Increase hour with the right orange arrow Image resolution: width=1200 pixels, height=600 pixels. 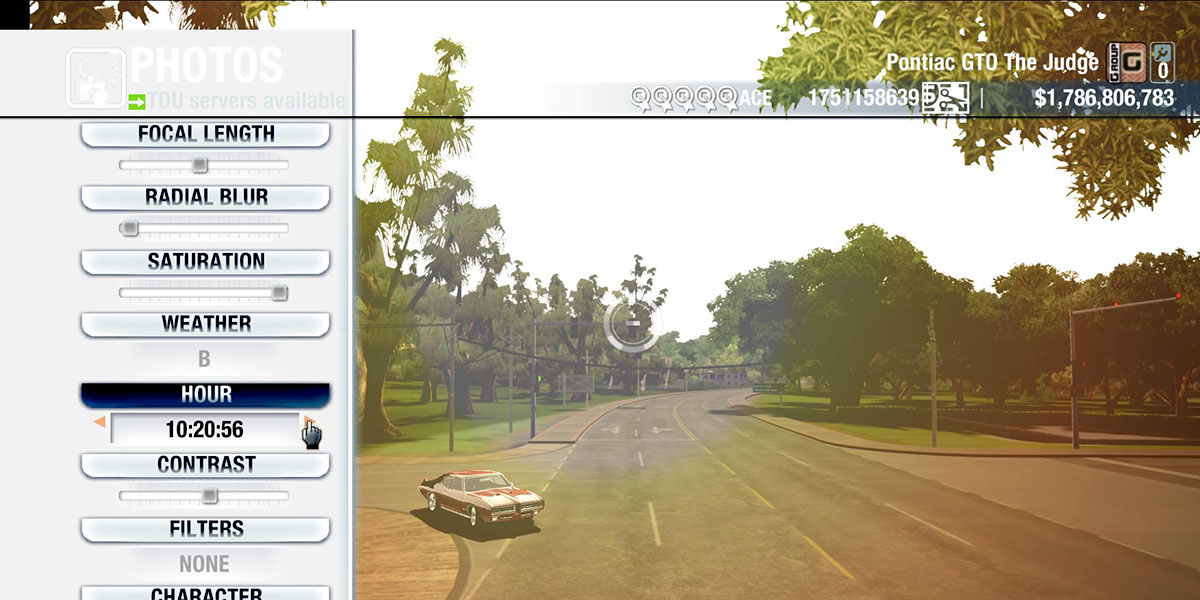pyautogui.click(x=308, y=423)
